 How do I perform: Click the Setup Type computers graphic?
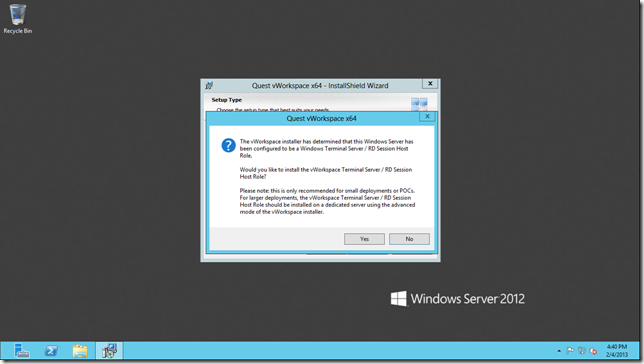[x=419, y=104]
